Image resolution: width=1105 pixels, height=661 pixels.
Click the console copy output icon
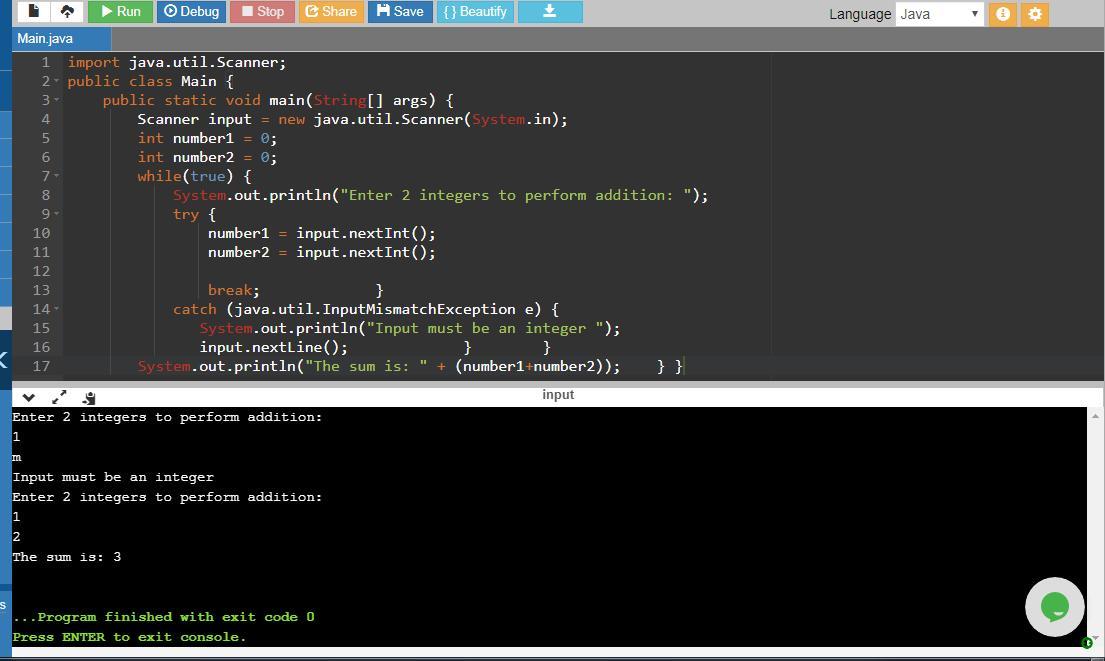(x=89, y=397)
